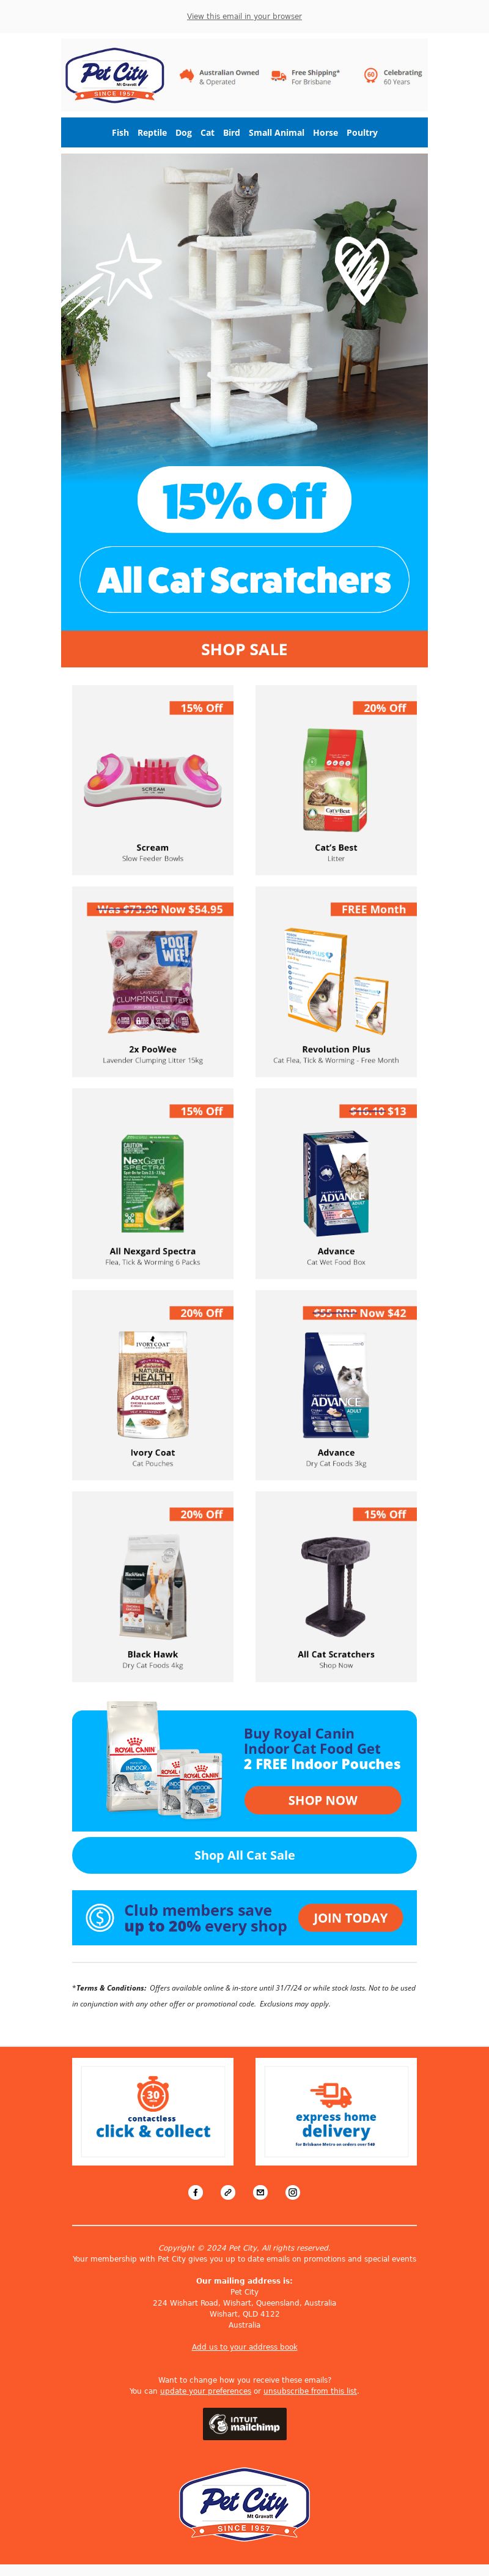Click the orange SHOP SALE banner button

click(x=244, y=649)
